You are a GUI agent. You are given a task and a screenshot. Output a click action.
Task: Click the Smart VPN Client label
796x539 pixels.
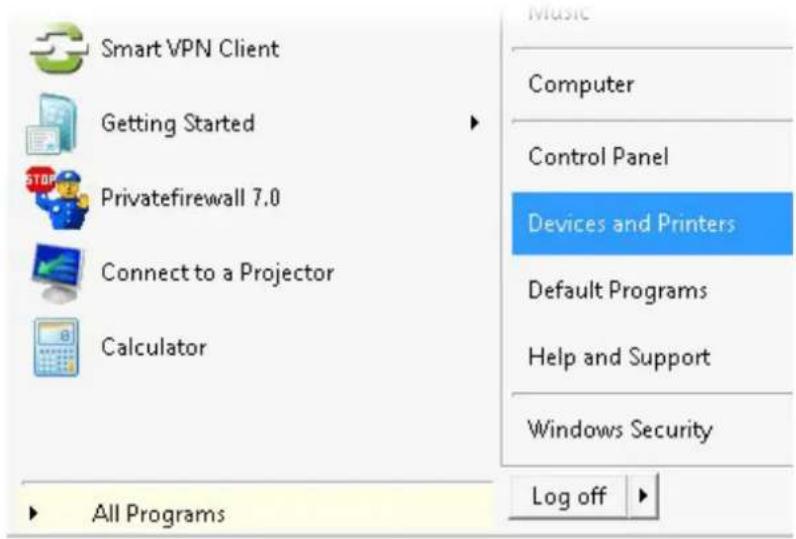(x=190, y=49)
